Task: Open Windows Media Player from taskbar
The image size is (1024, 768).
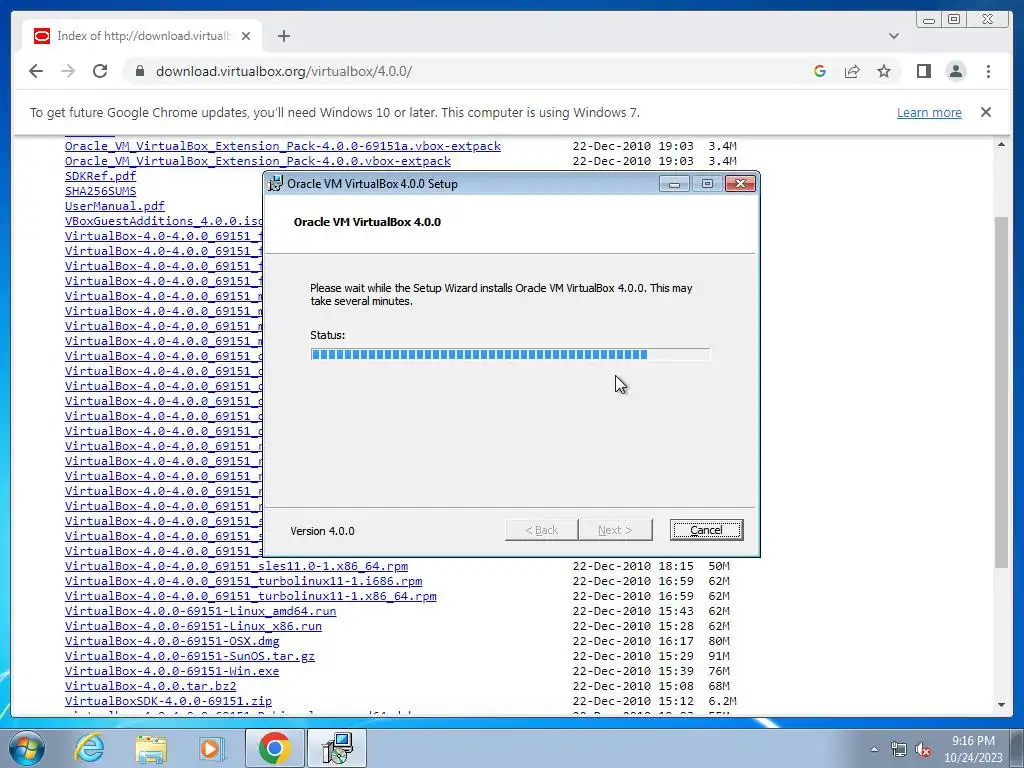Action: click(x=211, y=748)
